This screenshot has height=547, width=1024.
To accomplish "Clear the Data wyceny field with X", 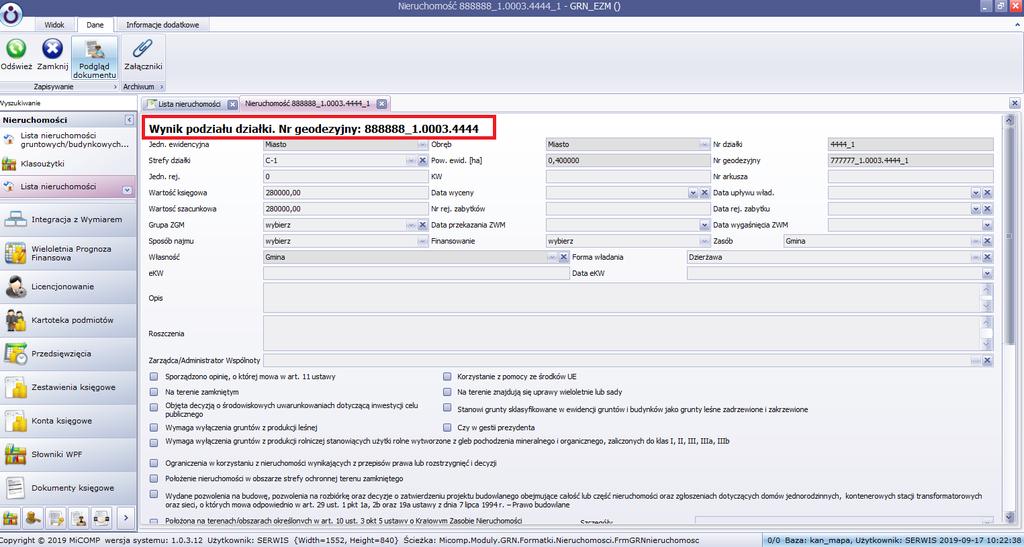I will point(705,193).
